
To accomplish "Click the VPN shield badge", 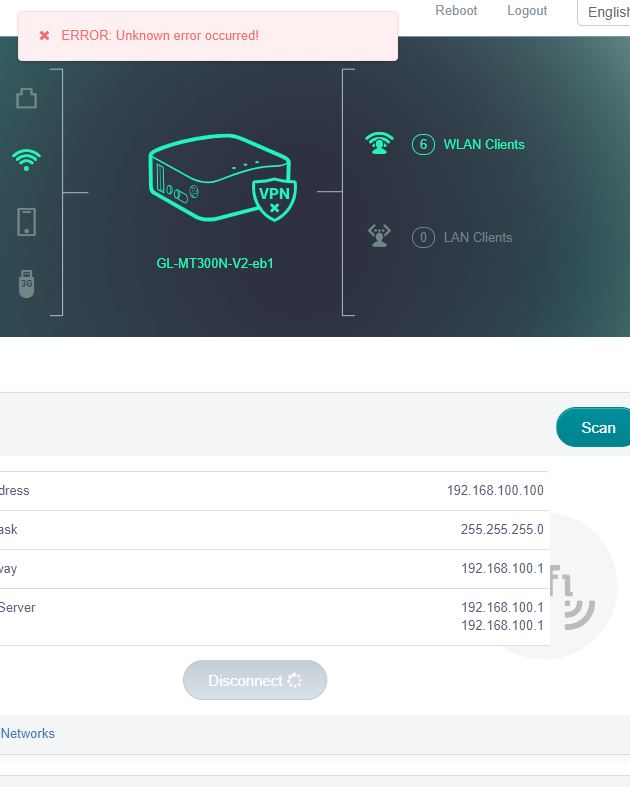I will coord(274,198).
